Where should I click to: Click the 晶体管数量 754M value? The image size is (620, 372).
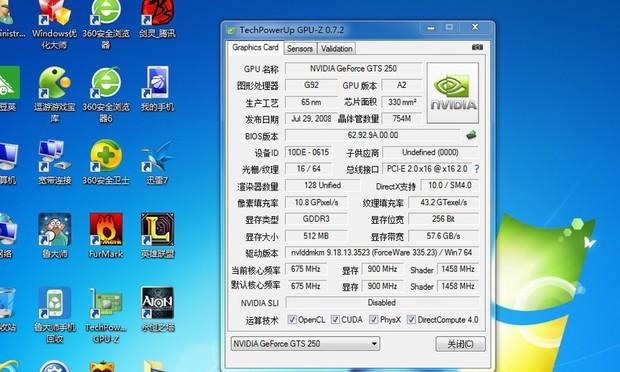[401, 119]
